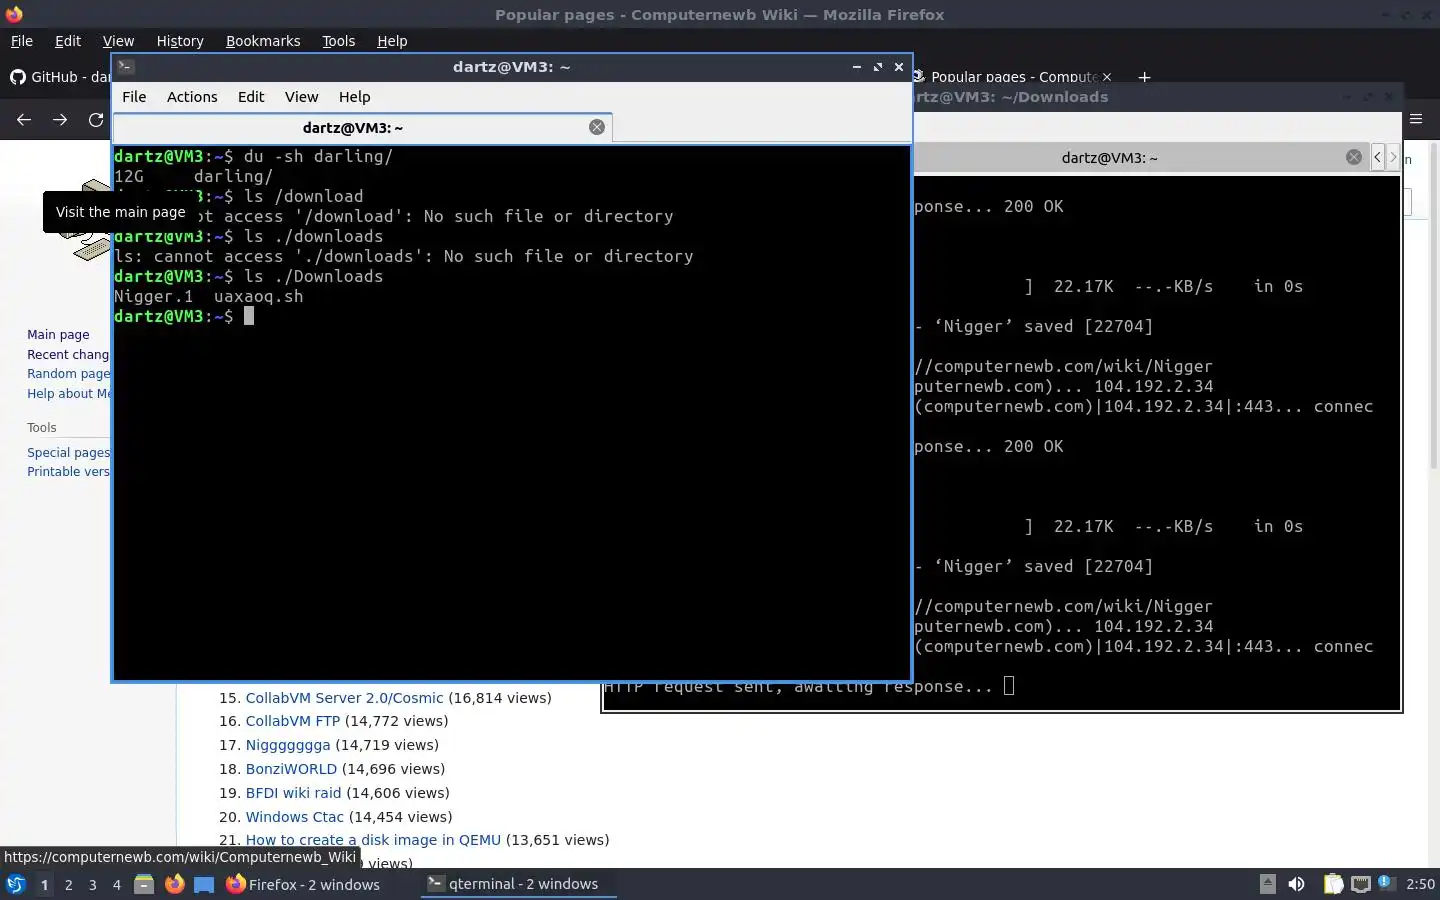Open the Firefox Edit menu
The width and height of the screenshot is (1440, 900).
click(x=68, y=41)
